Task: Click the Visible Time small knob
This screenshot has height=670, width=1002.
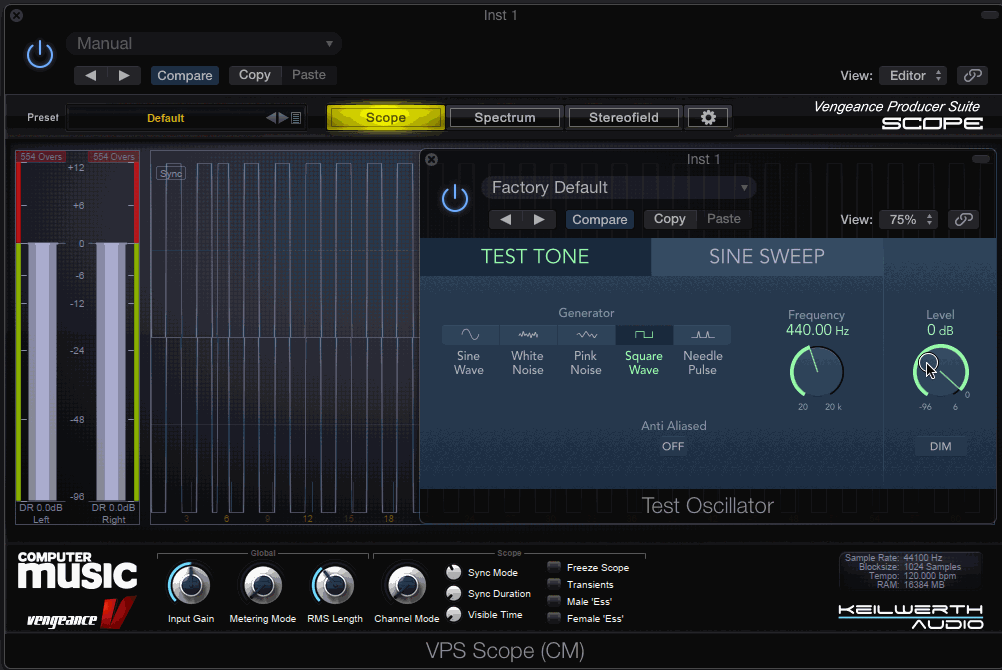Action: coord(454,614)
